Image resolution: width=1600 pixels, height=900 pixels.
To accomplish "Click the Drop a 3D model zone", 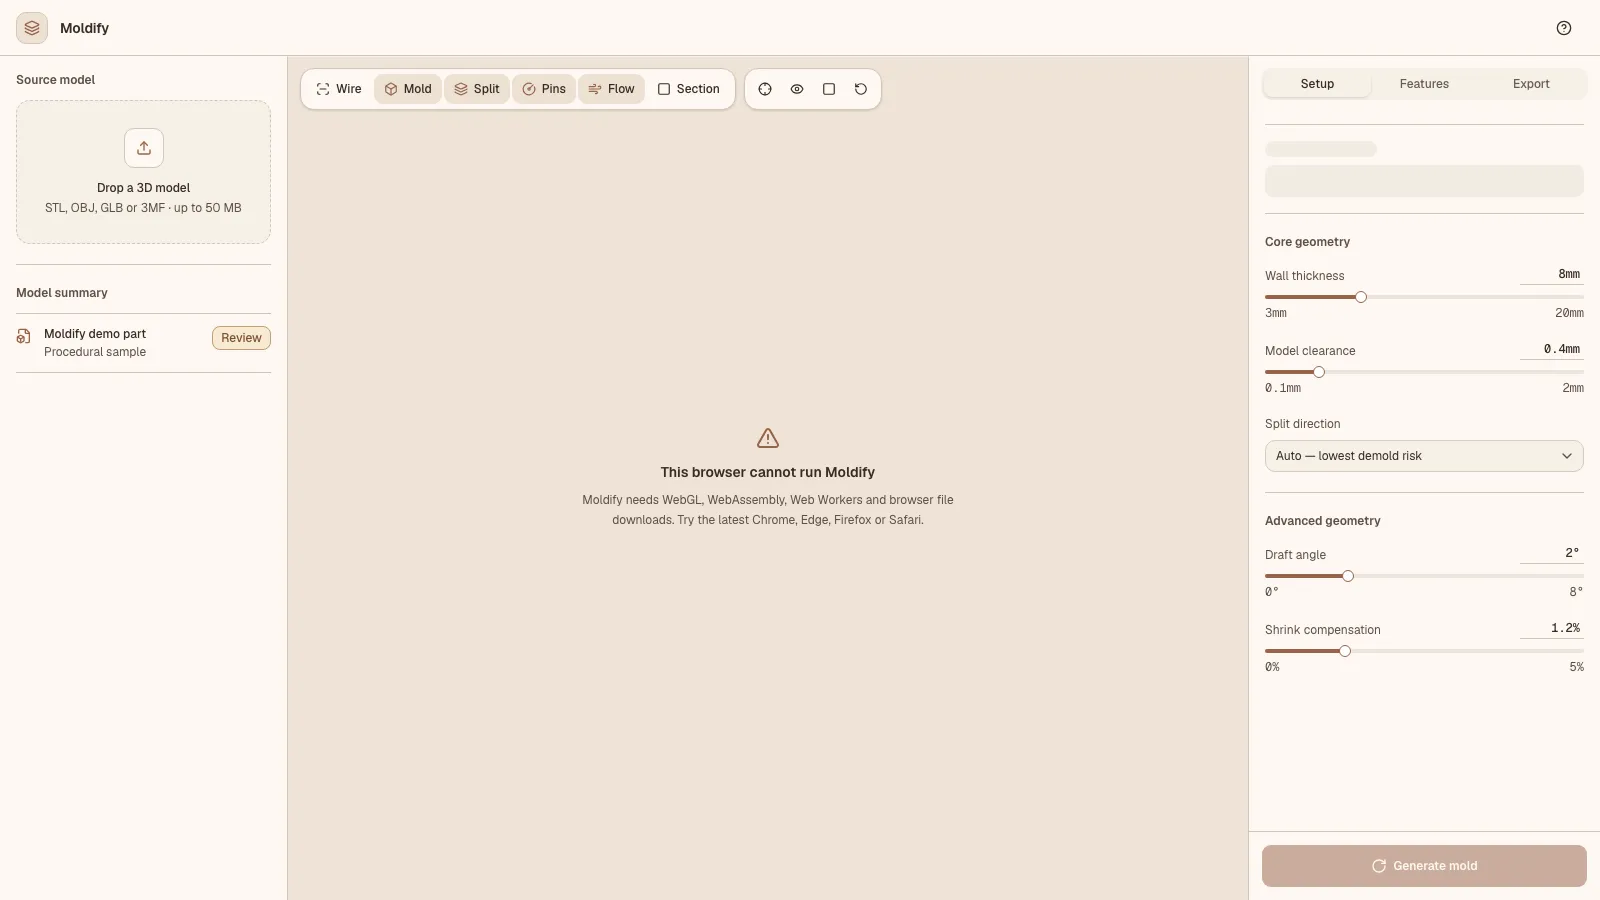I will click(143, 172).
